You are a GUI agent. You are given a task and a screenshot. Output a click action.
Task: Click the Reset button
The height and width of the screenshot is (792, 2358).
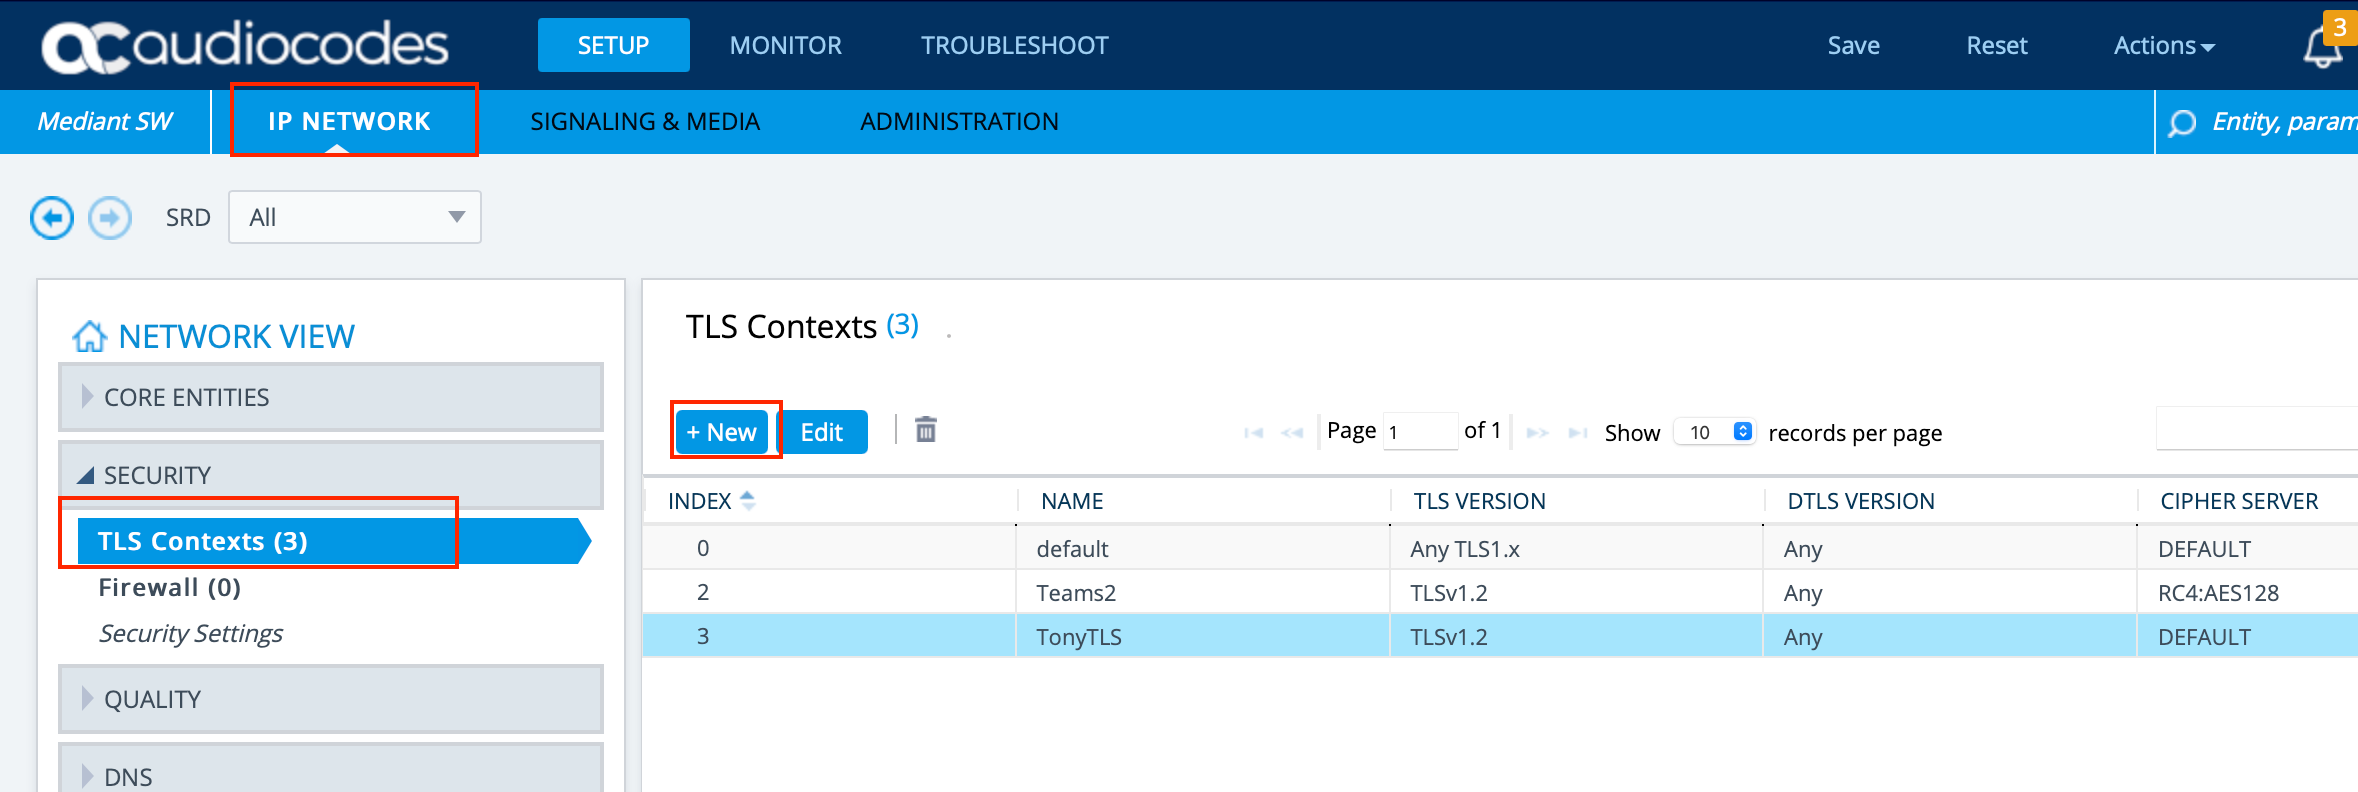point(1997,45)
